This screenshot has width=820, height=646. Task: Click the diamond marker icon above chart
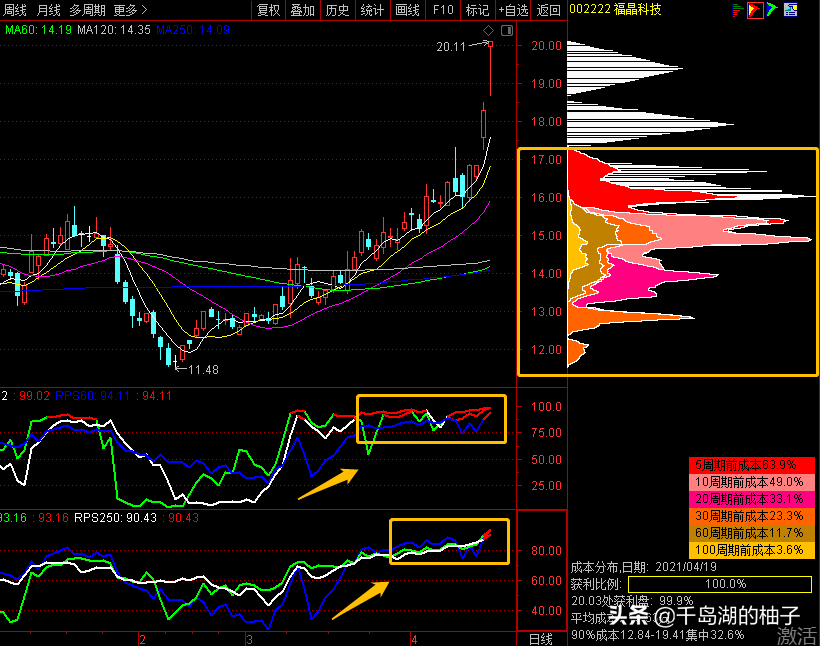point(489,31)
